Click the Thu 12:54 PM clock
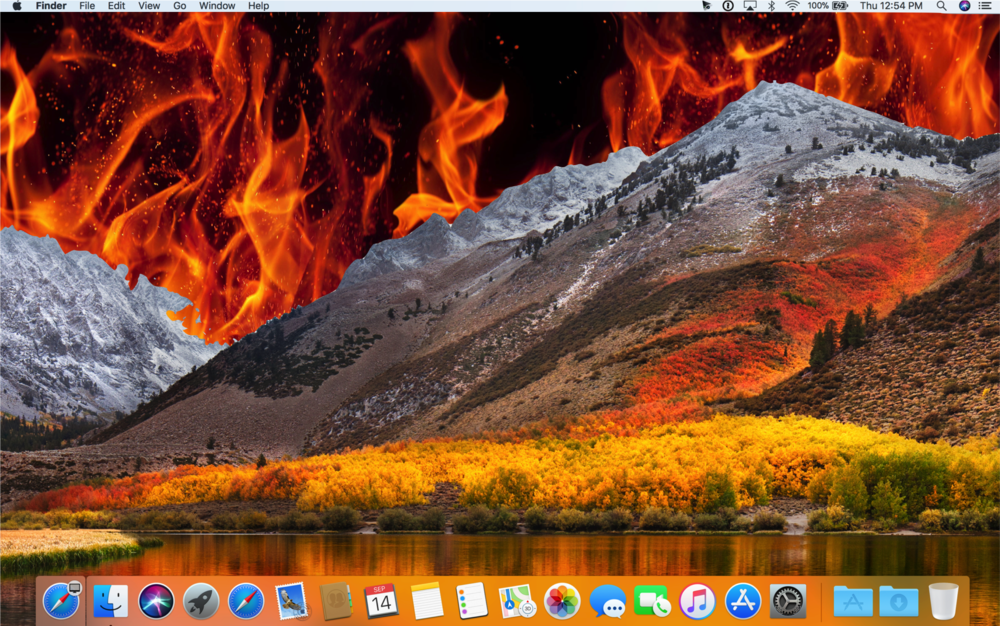 (x=891, y=6)
